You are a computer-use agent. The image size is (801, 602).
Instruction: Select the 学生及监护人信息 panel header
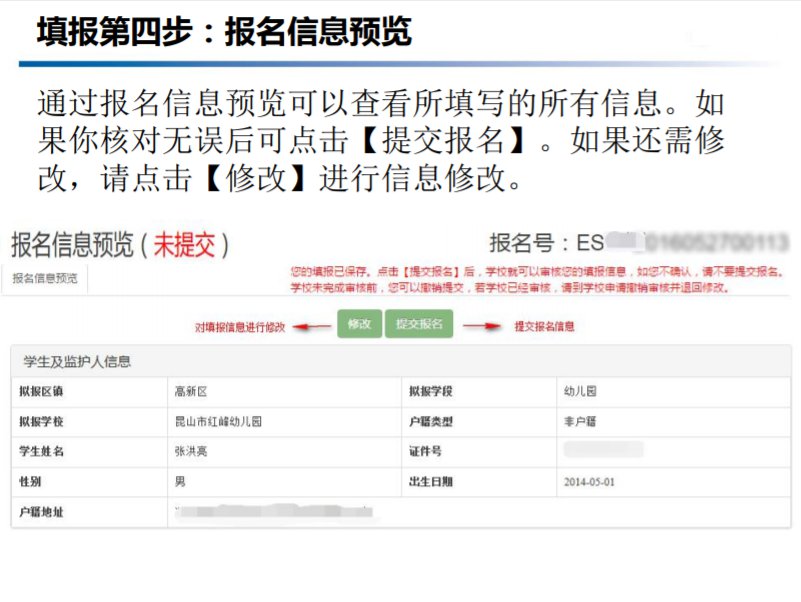[401, 361]
